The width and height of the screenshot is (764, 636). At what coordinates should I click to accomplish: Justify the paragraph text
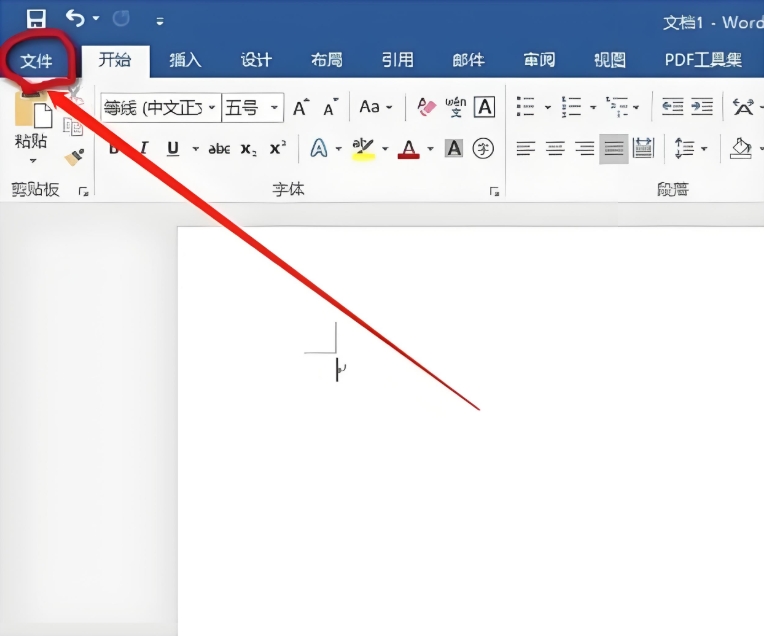pos(613,148)
